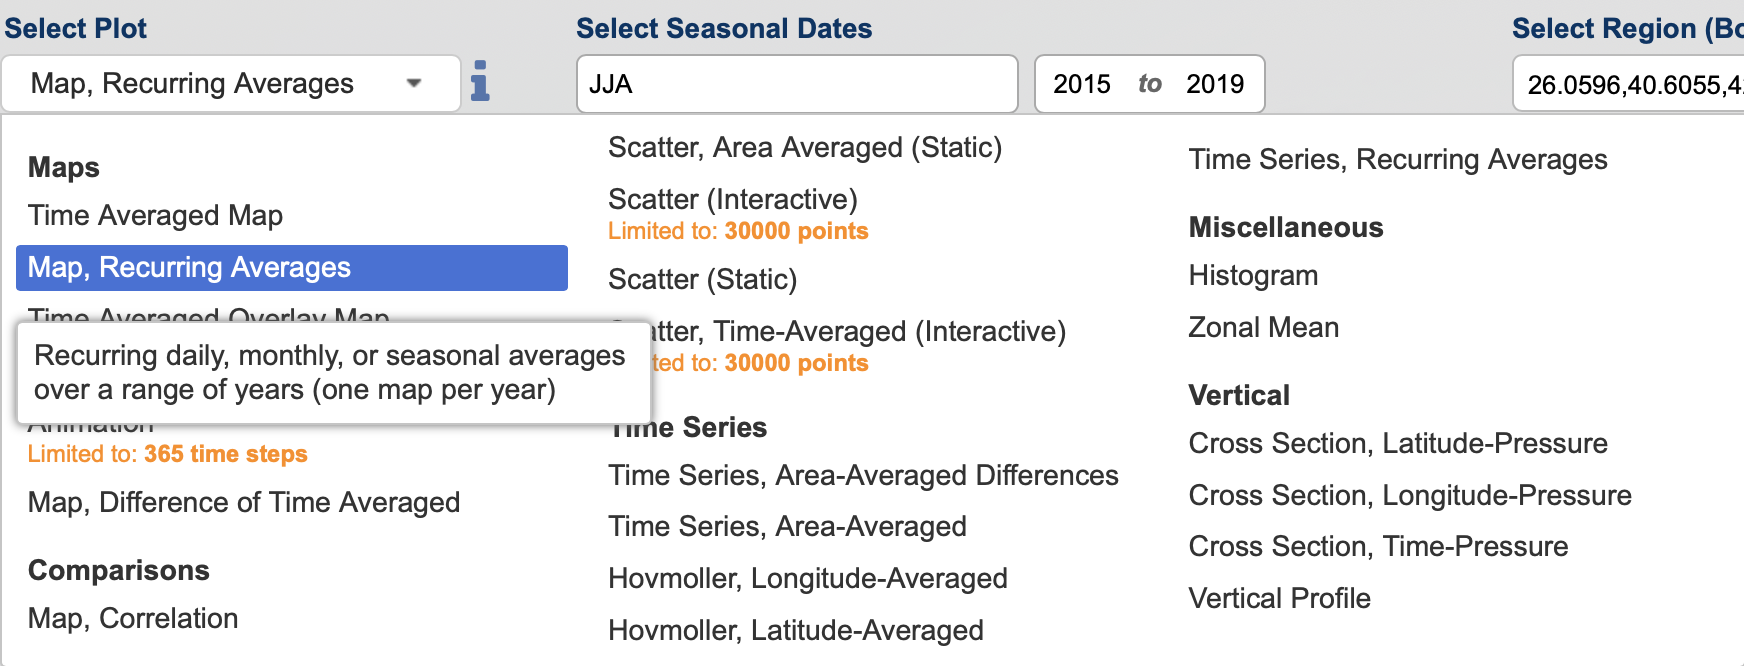Select Time Series, Area-Averaged Differences
1744x666 pixels.
coord(863,475)
